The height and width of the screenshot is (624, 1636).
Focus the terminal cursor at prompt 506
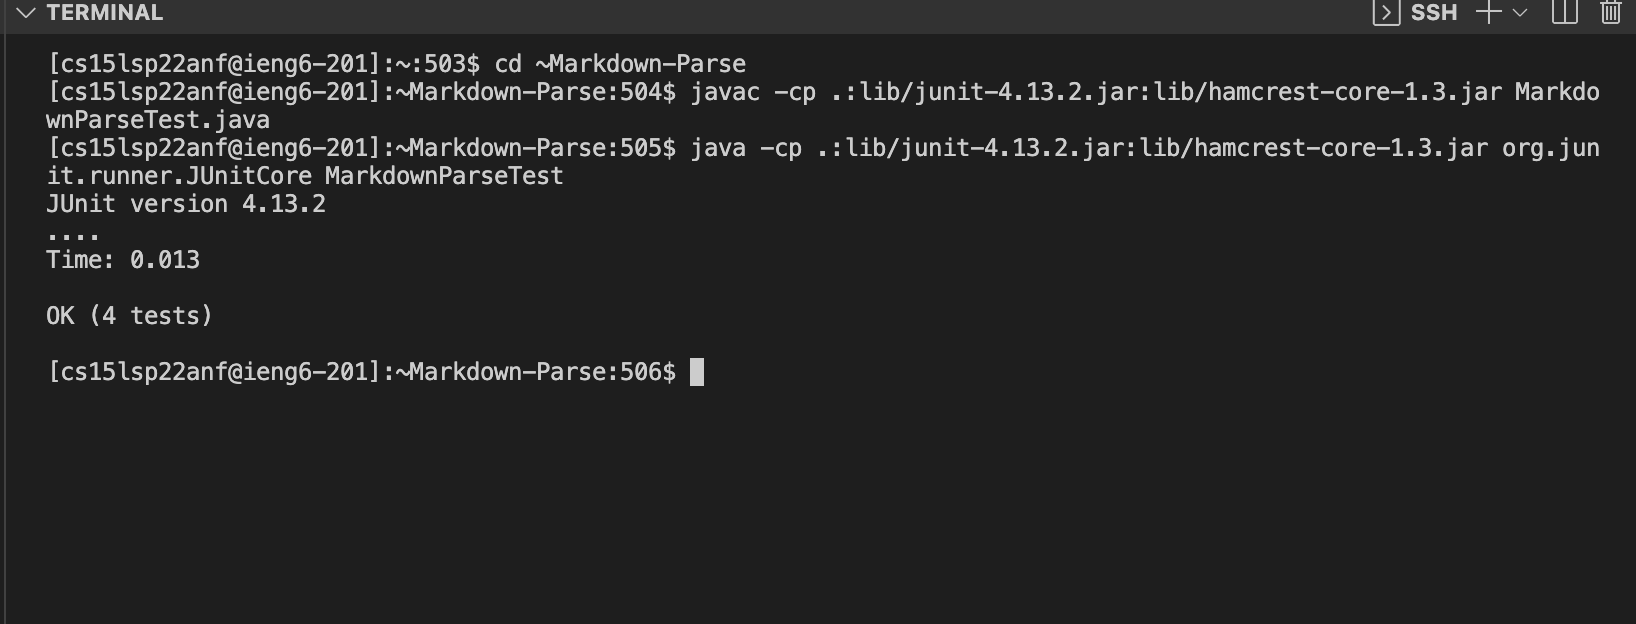(x=697, y=372)
